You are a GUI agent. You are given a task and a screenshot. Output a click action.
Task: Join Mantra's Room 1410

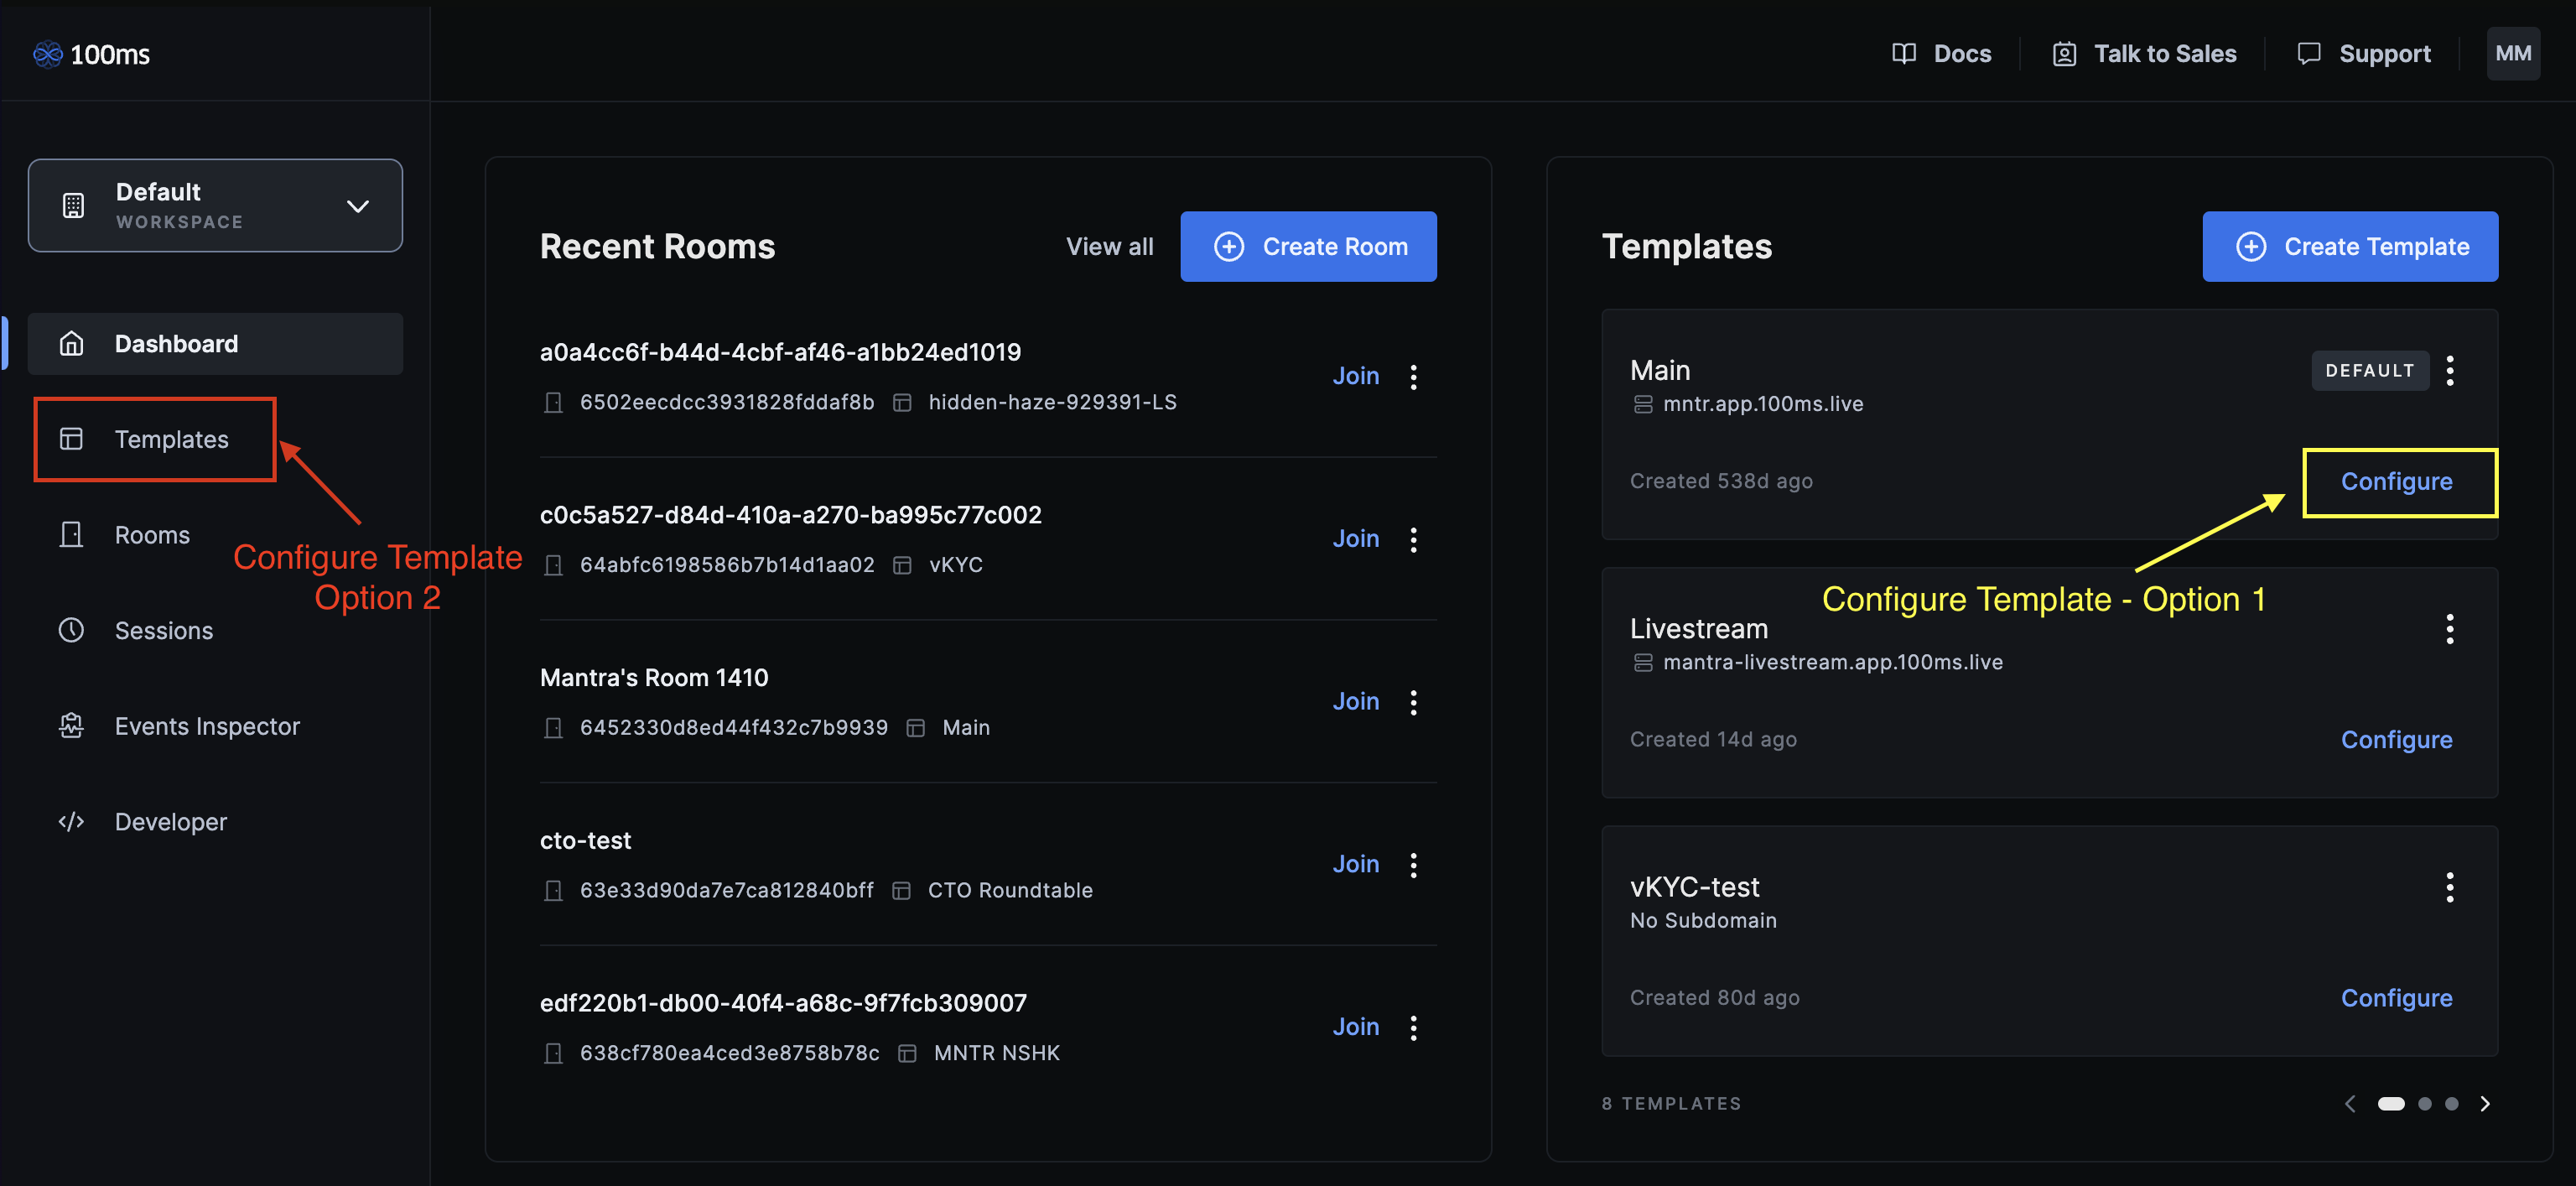[1355, 702]
